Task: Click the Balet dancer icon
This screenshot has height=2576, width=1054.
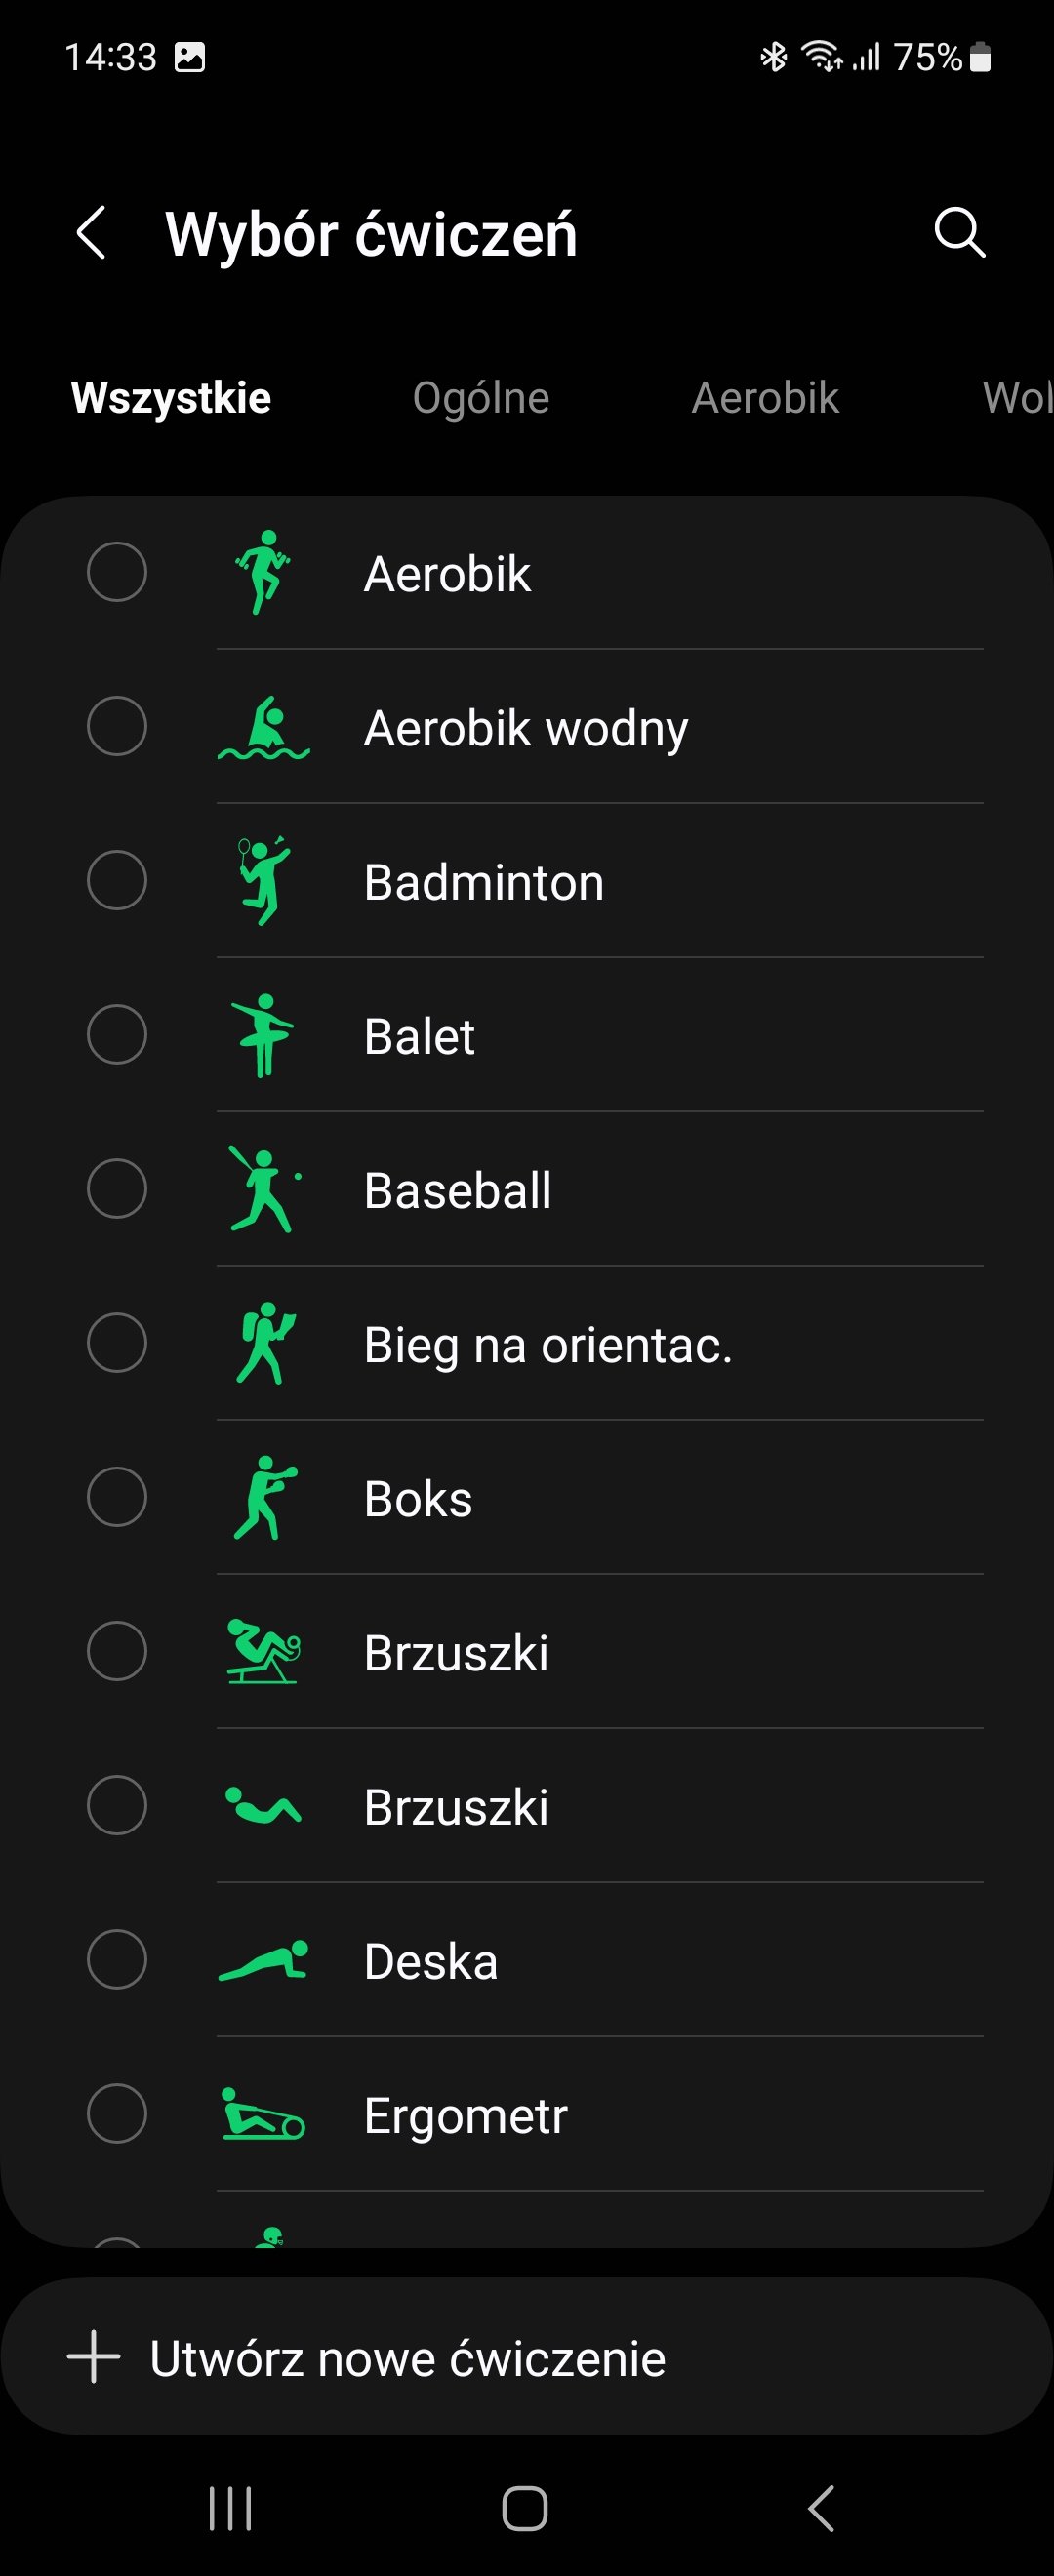Action: click(x=263, y=1035)
